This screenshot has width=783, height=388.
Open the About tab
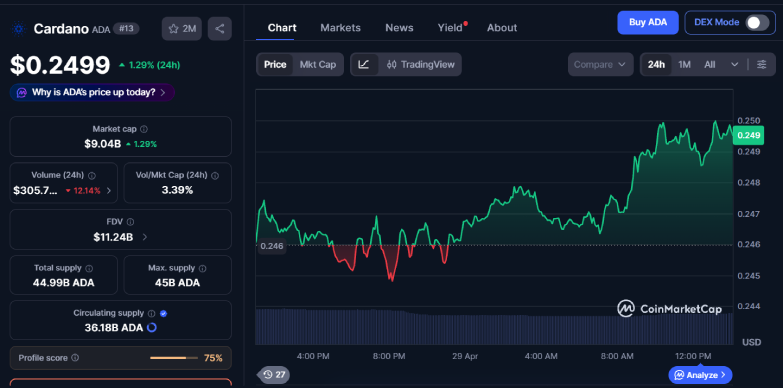[x=502, y=27]
